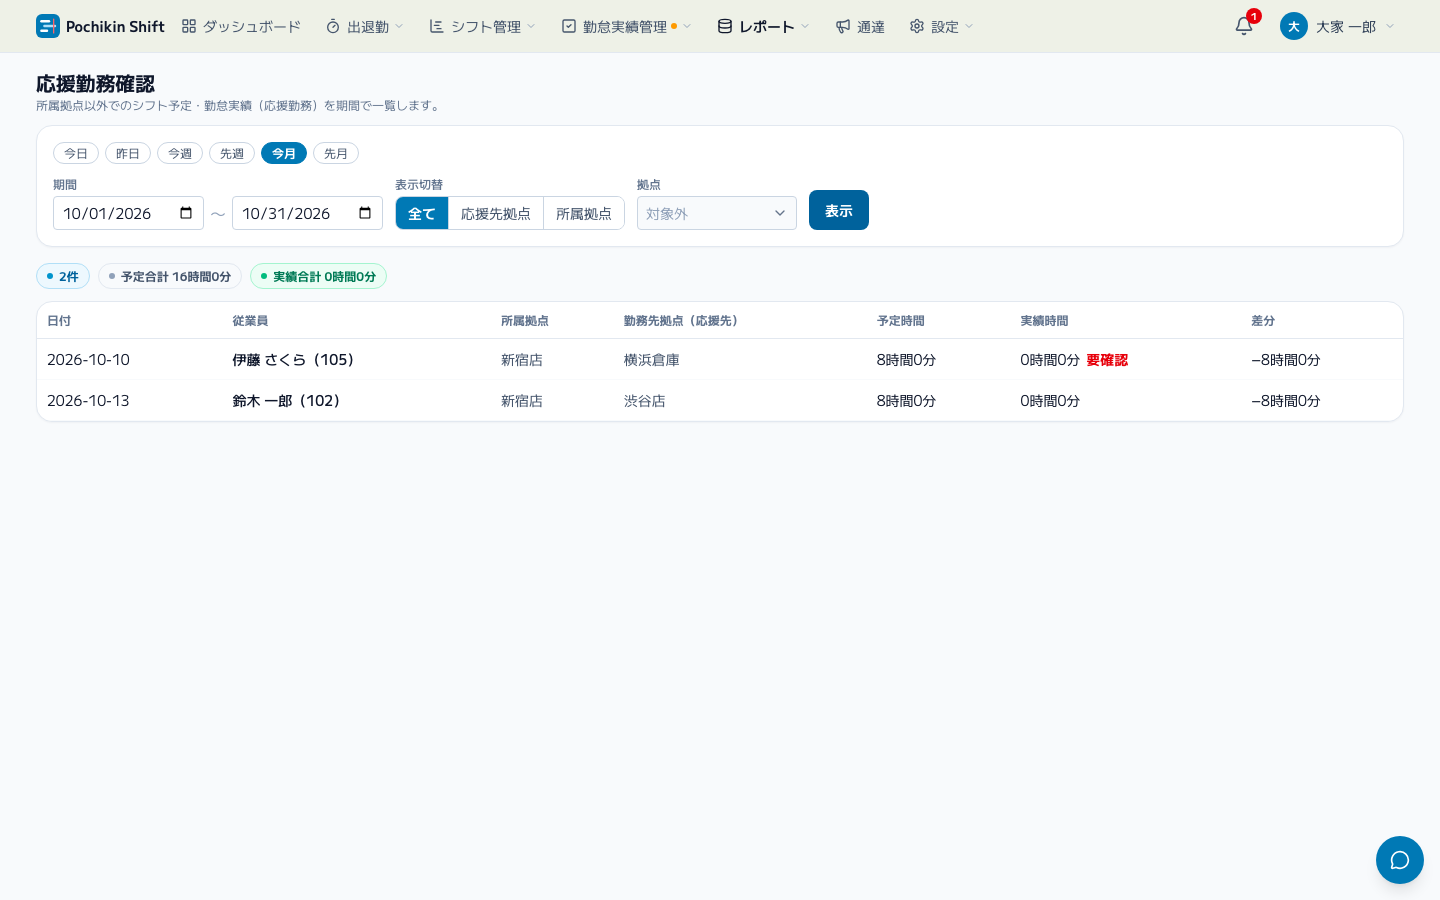
Task: Click employee 伊藤 さくら（105）
Action: point(295,360)
